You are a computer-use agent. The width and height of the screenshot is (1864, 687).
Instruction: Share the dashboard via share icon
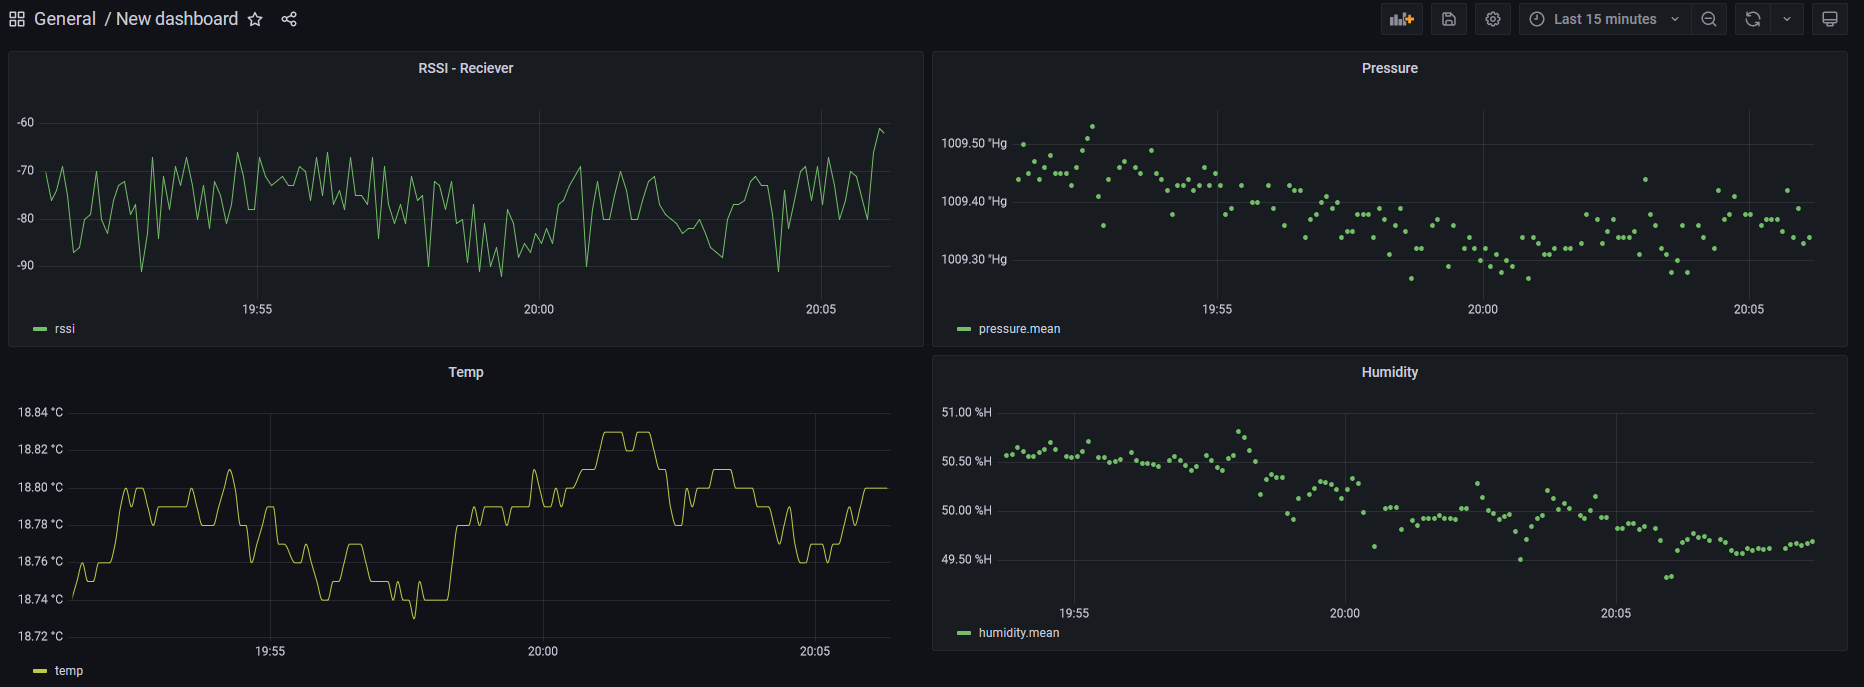[x=289, y=19]
